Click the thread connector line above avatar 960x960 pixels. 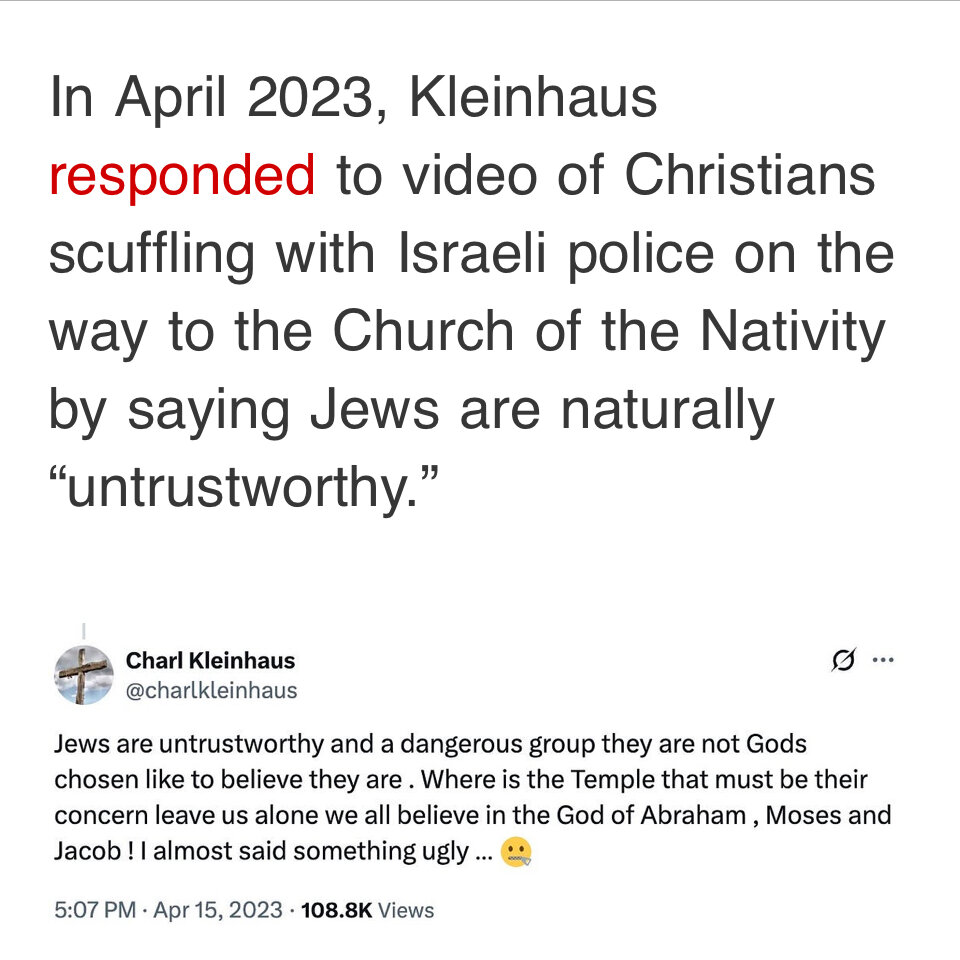83,632
